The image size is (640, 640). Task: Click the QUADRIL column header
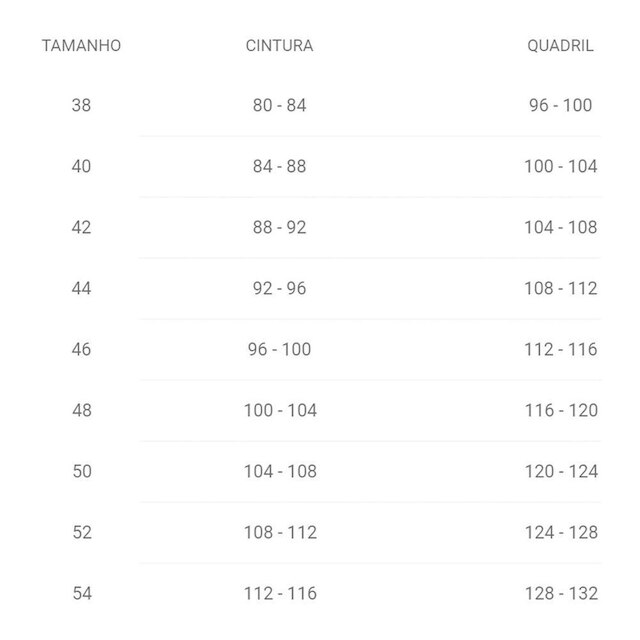(x=560, y=46)
